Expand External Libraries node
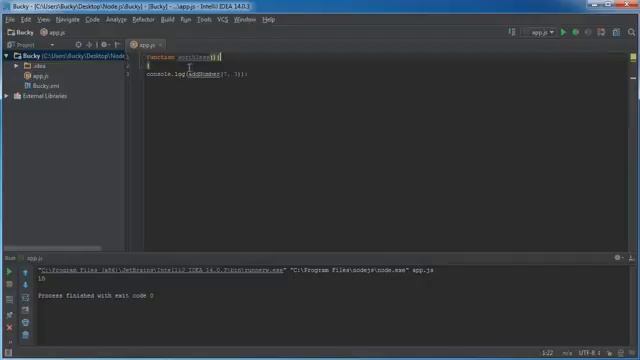This screenshot has height=360, width=640. (x=6, y=96)
